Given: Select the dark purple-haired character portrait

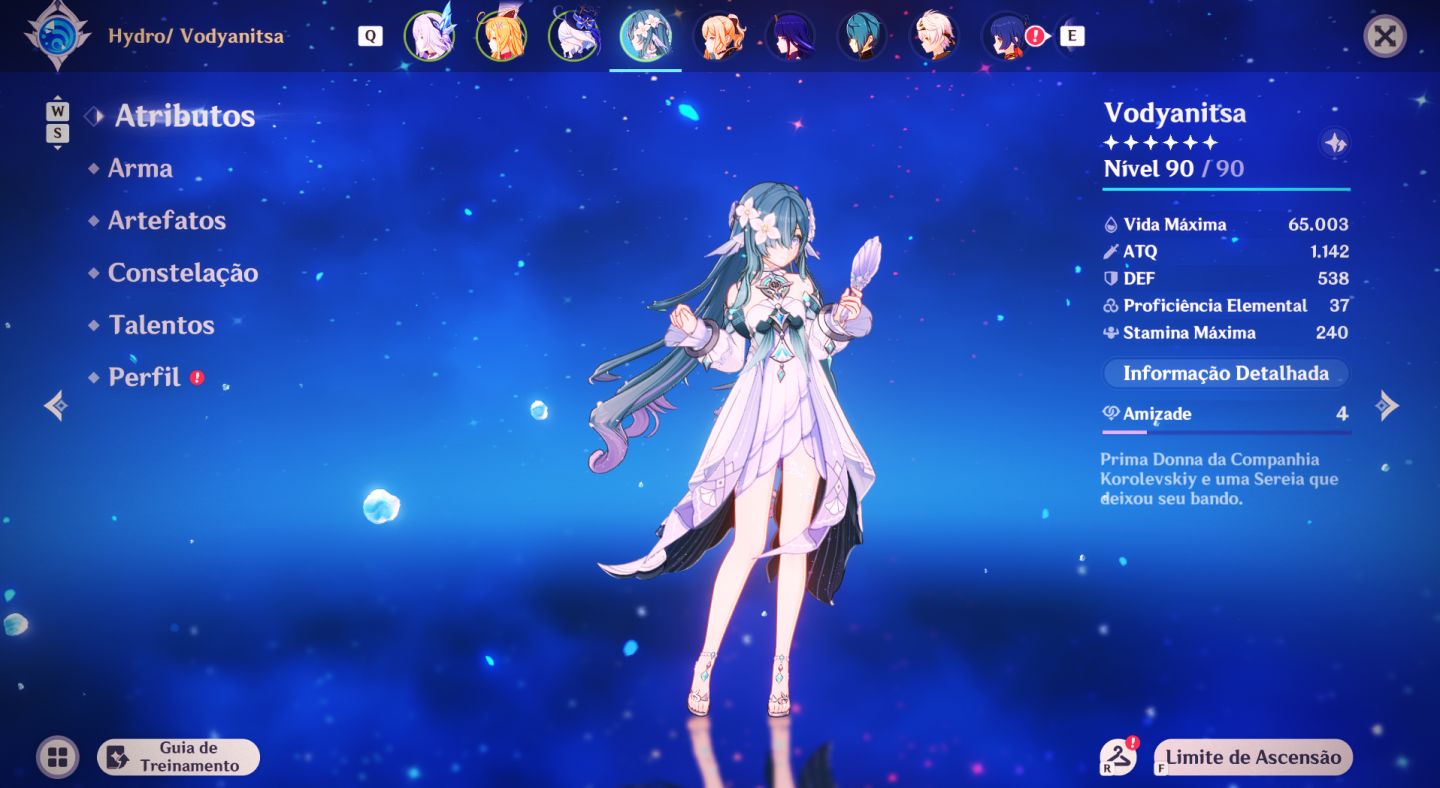Looking at the screenshot, I should tap(790, 36).
